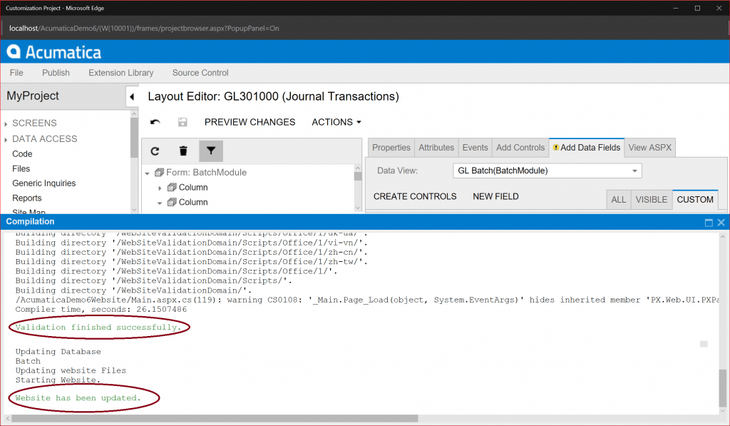Screen dimensions: 730x426
Task: Click the Layout Editor GL301000 title
Action: click(273, 96)
